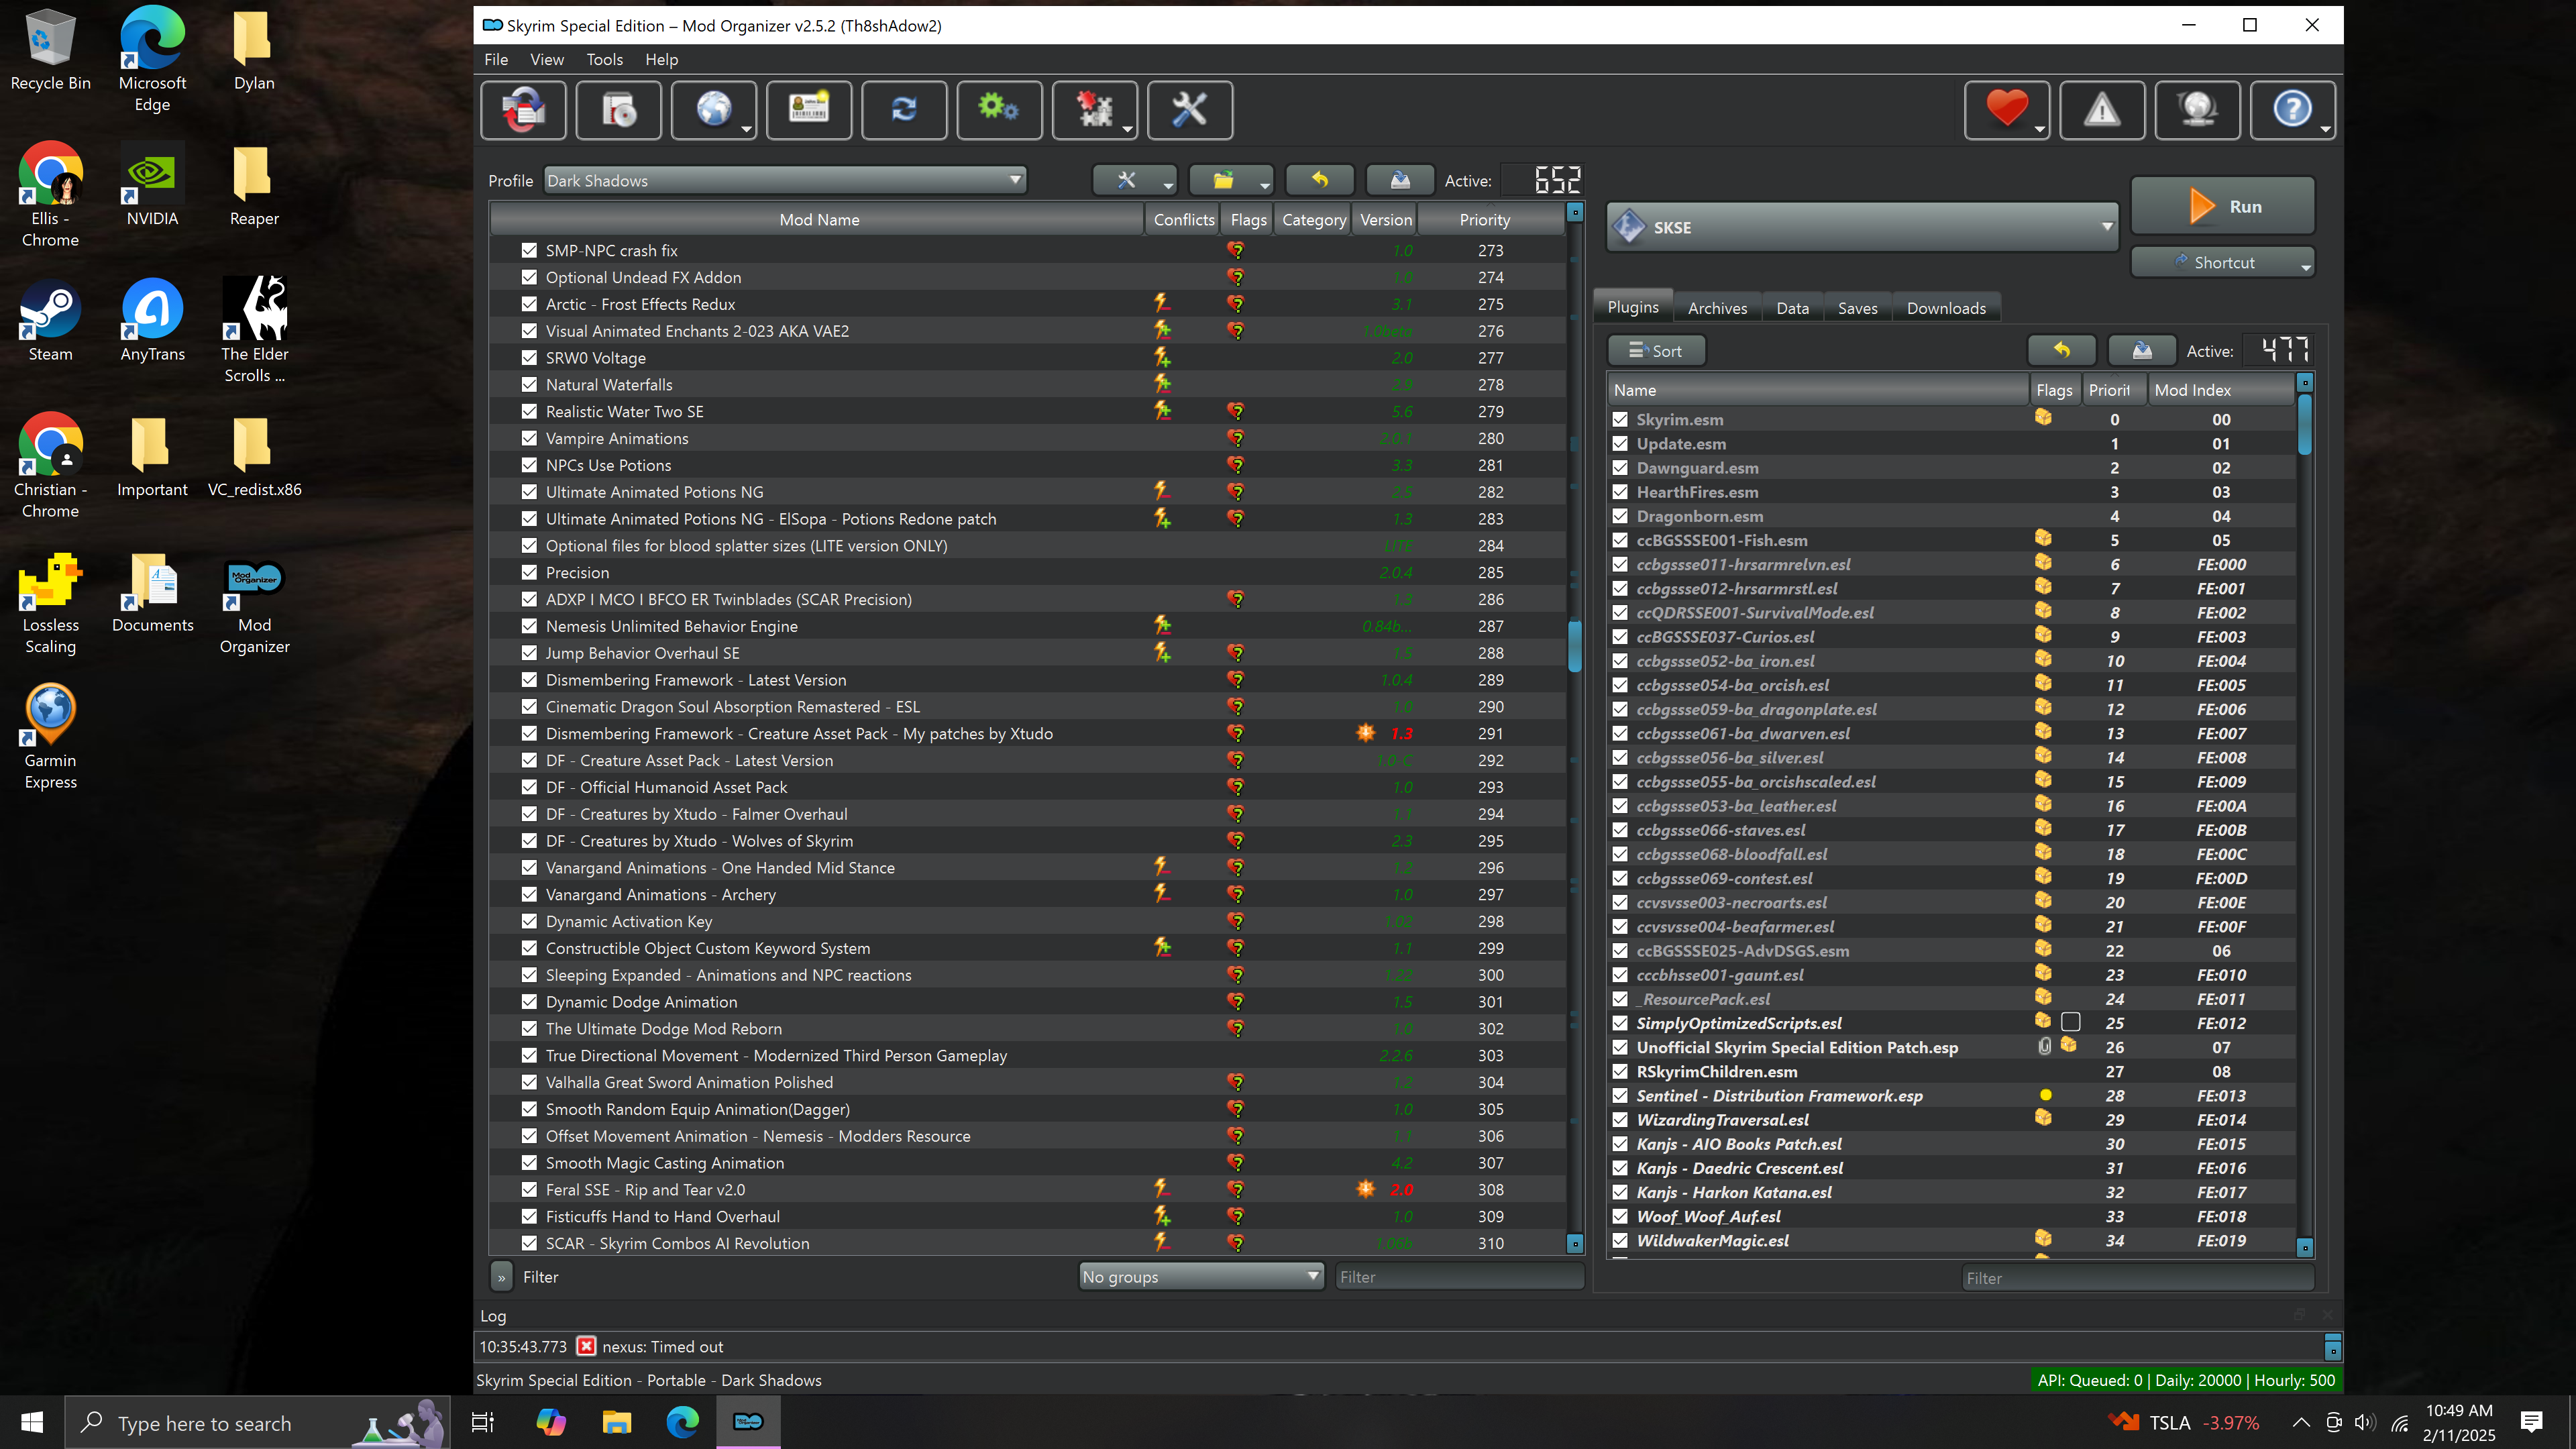Toggle the SMP-NPC crash fix checkbox

[x=529, y=250]
